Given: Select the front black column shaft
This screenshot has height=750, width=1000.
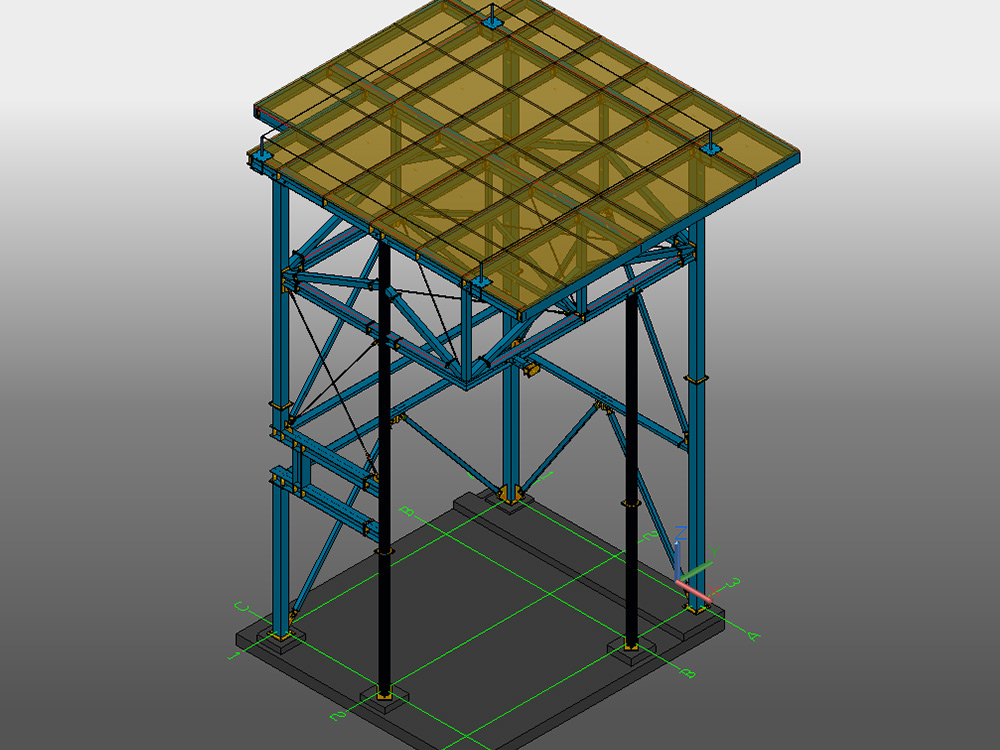Looking at the screenshot, I should click(385, 466).
